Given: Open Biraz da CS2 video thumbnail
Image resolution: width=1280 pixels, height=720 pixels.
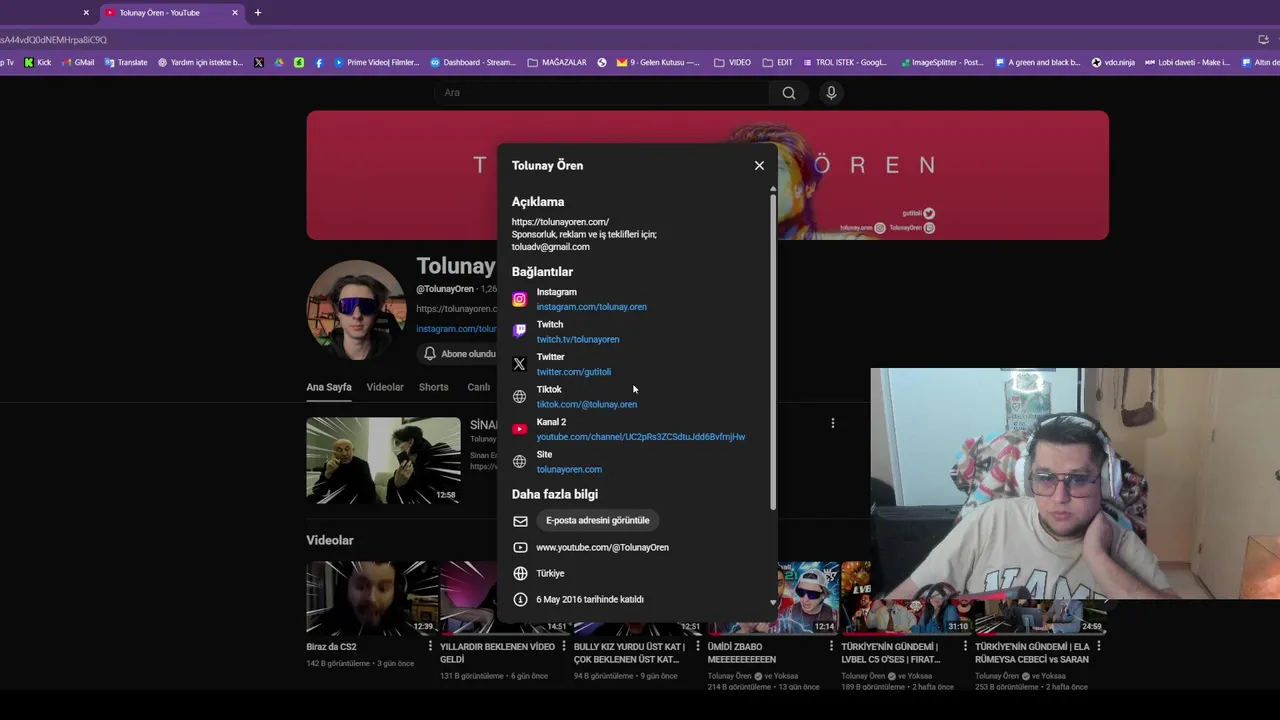Looking at the screenshot, I should coord(372,598).
